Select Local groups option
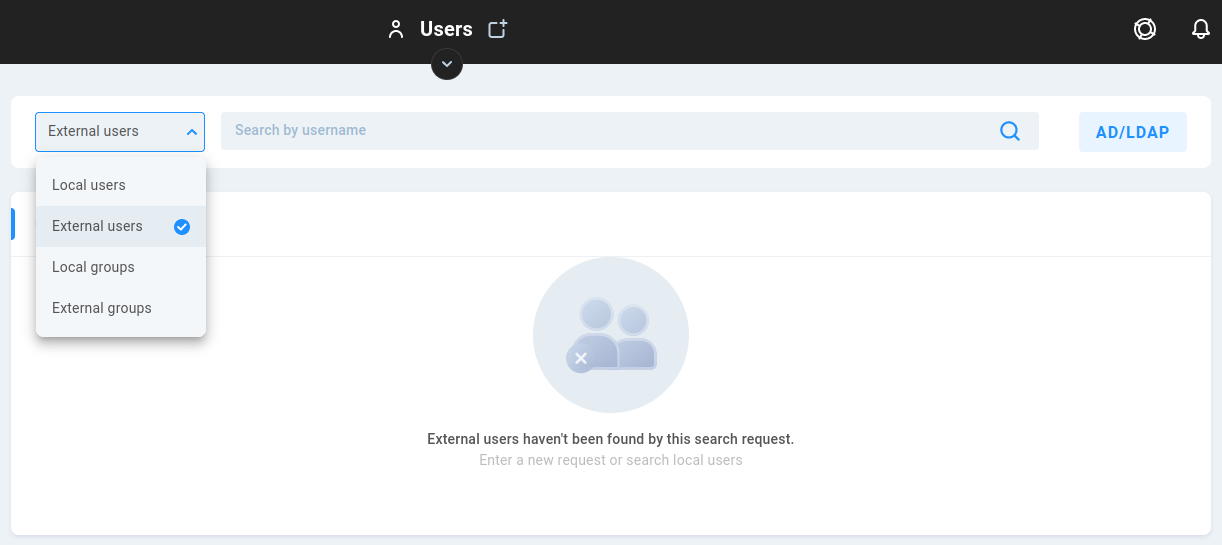1222x545 pixels. (121, 267)
